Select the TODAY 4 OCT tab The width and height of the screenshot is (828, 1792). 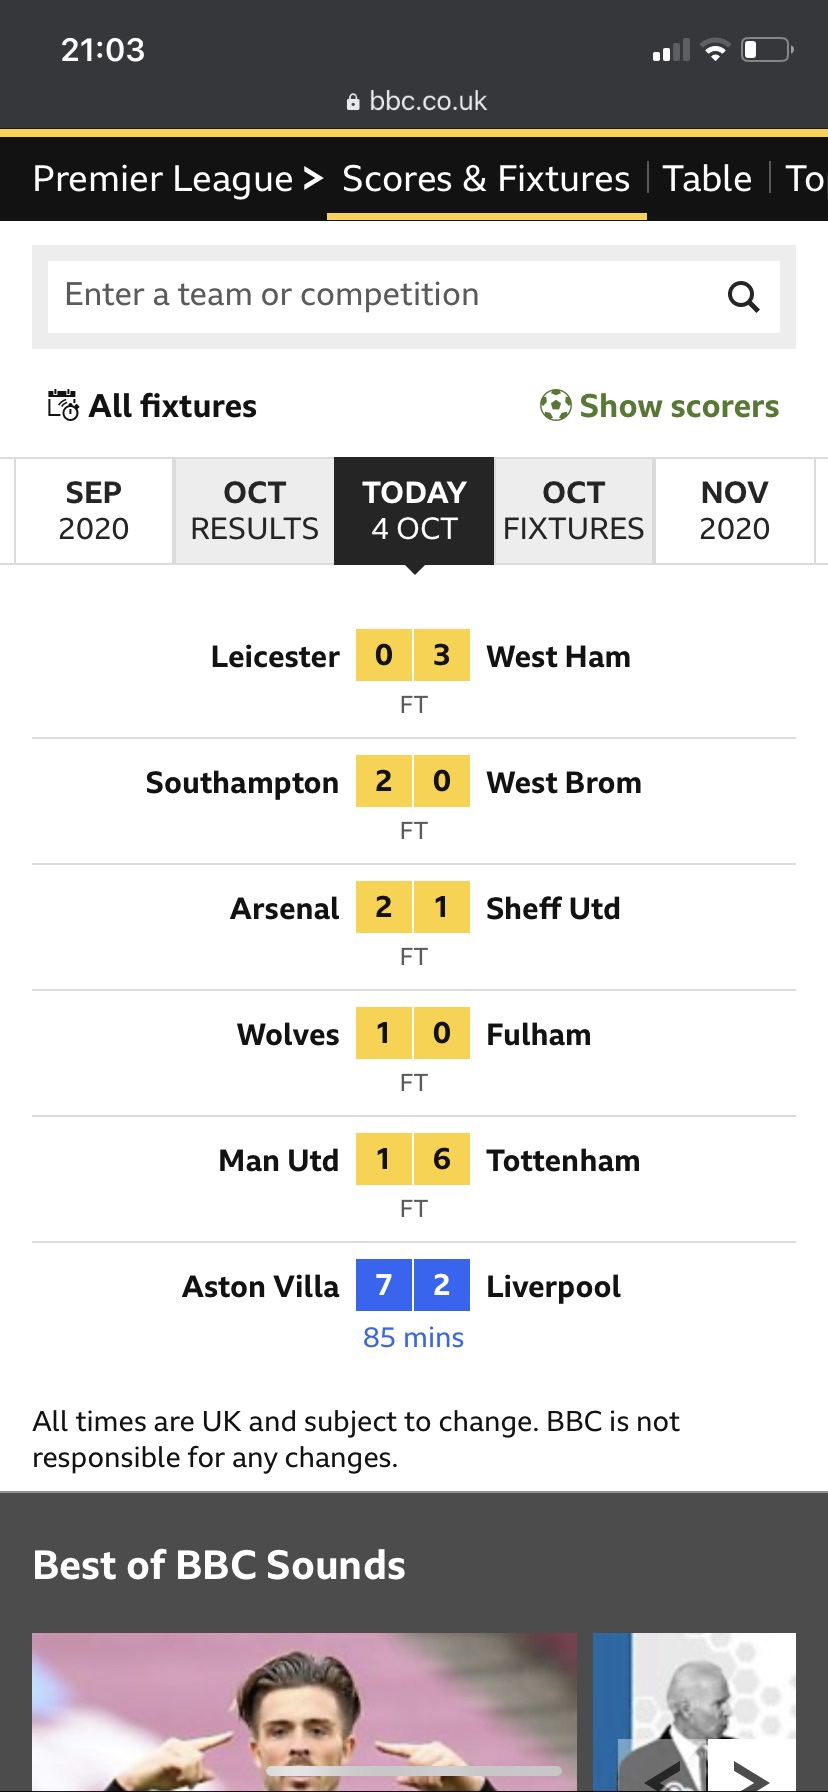414,510
